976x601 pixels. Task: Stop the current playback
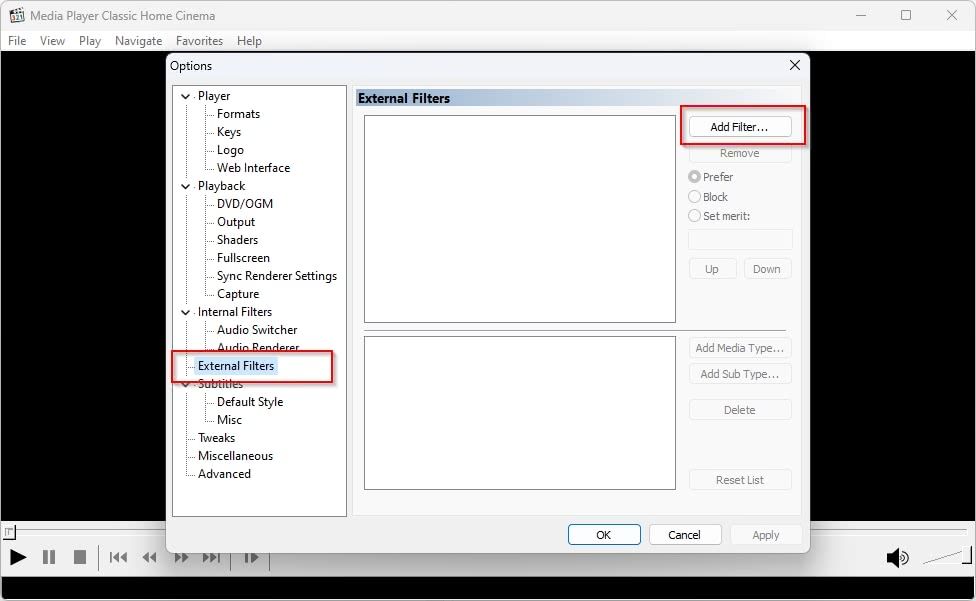(x=79, y=557)
